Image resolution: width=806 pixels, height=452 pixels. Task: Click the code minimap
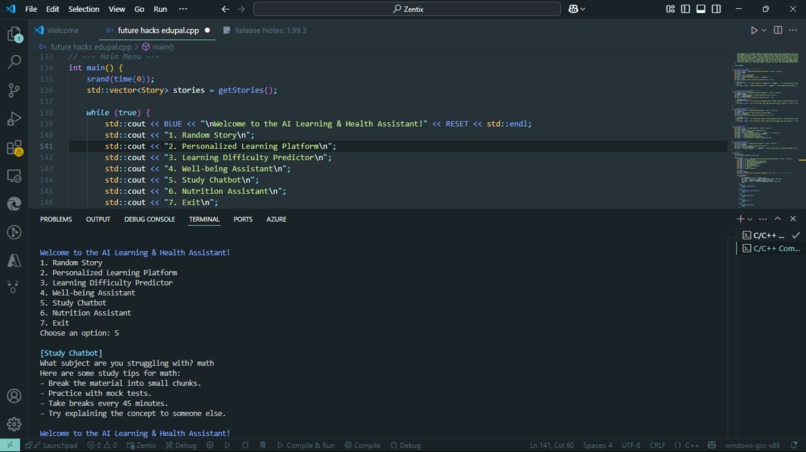[766, 130]
